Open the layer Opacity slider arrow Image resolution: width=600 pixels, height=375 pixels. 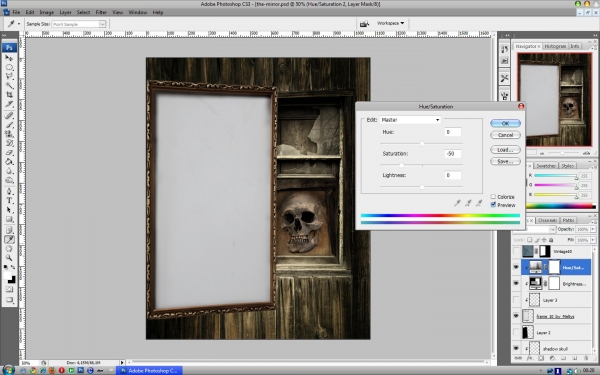(x=593, y=229)
